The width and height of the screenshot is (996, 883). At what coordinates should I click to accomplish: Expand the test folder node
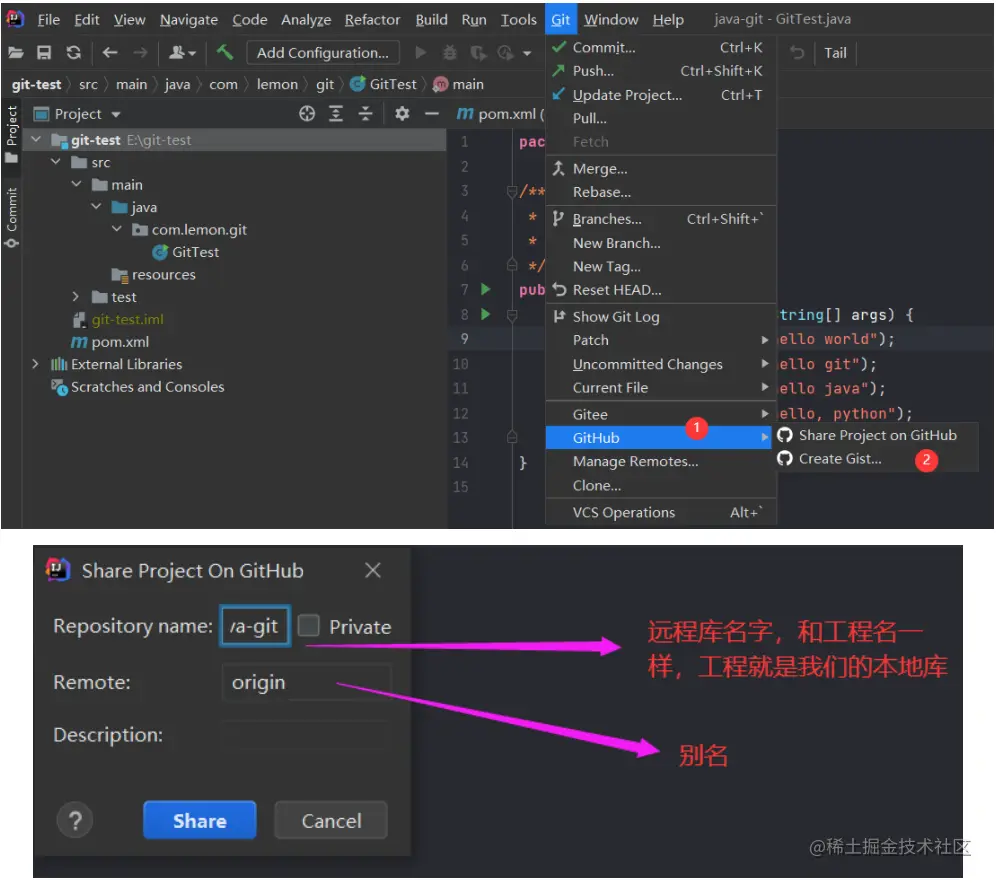tap(76, 297)
